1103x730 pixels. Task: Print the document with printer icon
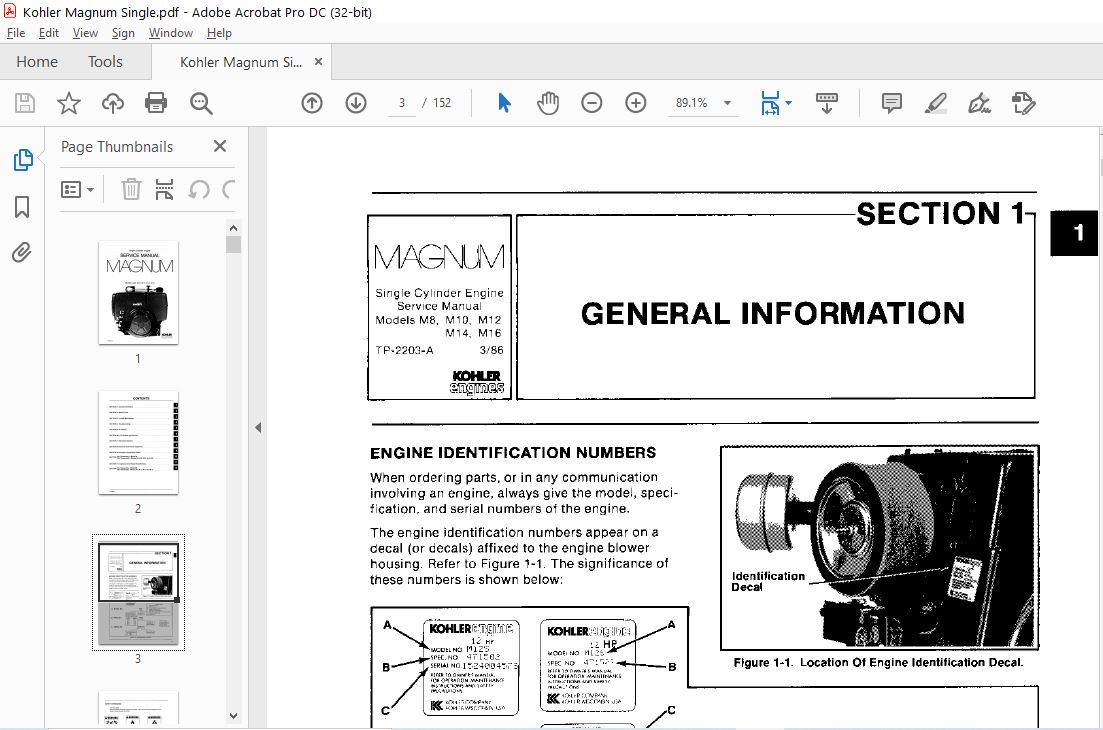click(155, 103)
